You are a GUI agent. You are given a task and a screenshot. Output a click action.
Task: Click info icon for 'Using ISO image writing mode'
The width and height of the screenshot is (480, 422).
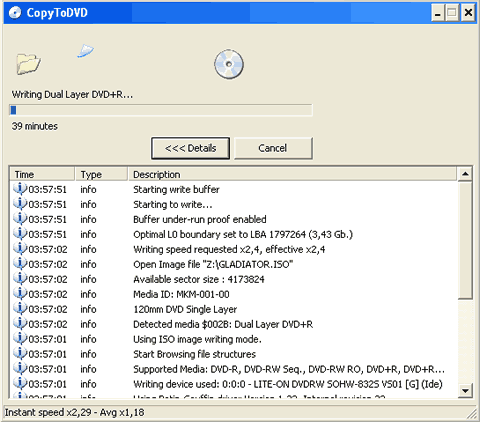click(x=20, y=339)
